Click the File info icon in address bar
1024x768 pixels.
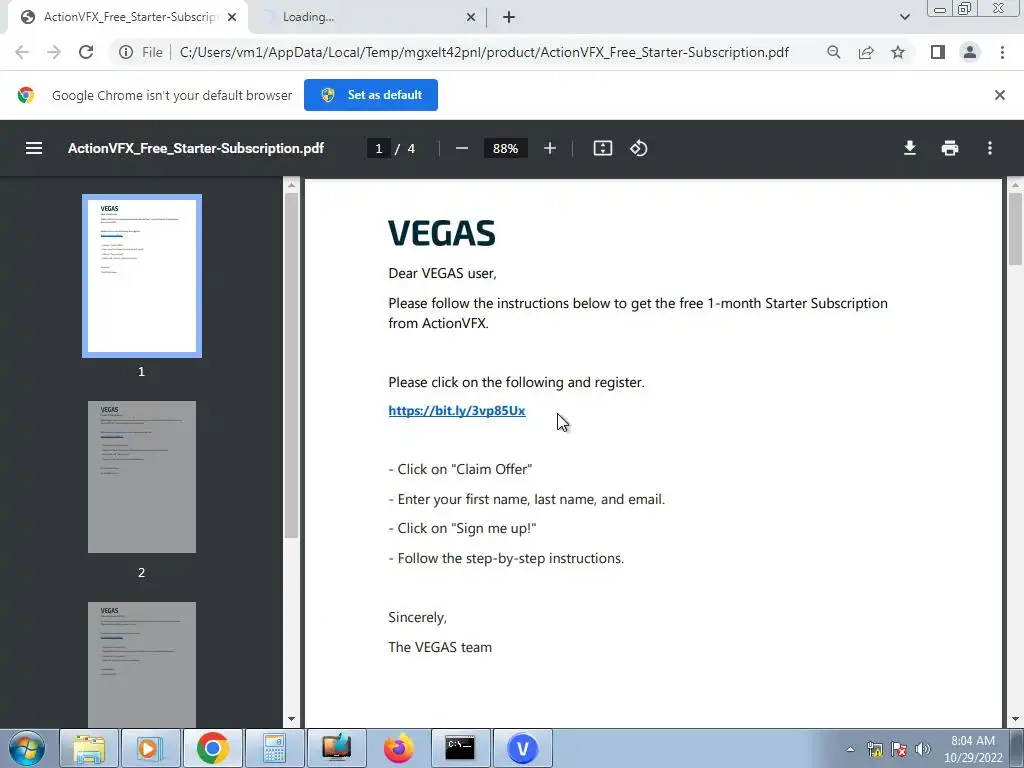pyautogui.click(x=126, y=52)
